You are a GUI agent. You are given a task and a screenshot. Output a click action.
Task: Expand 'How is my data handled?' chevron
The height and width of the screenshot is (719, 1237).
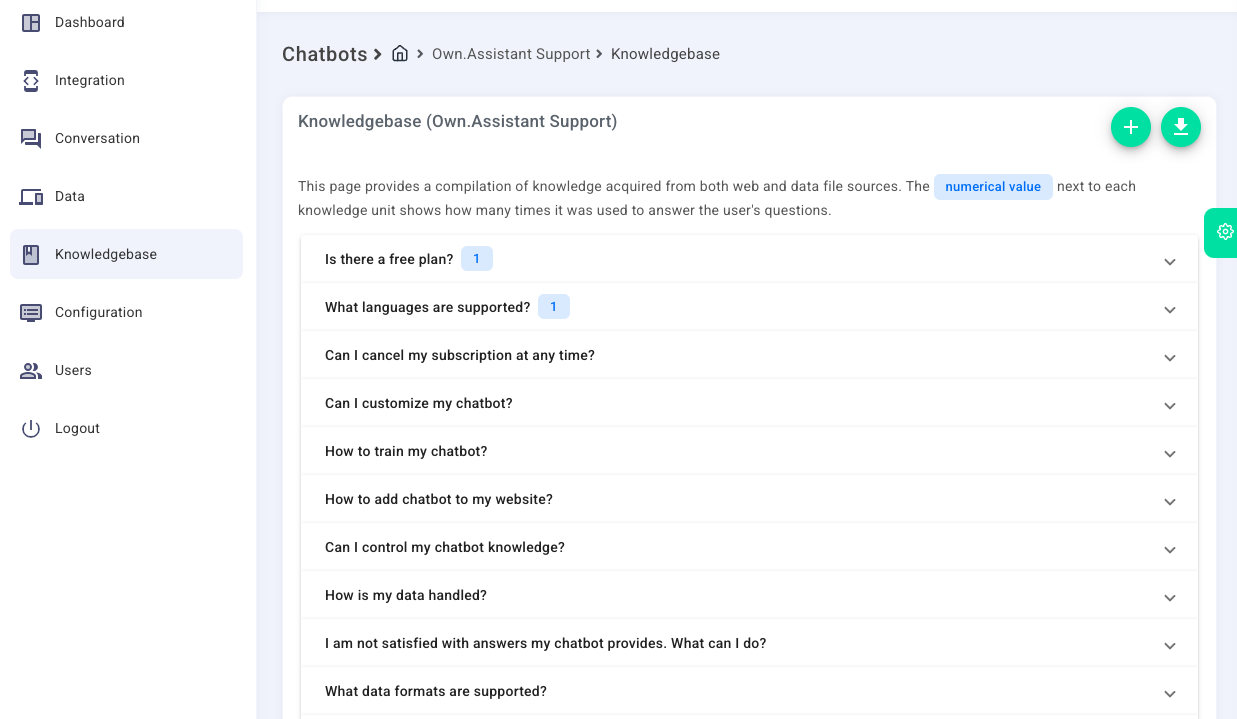(1170, 597)
